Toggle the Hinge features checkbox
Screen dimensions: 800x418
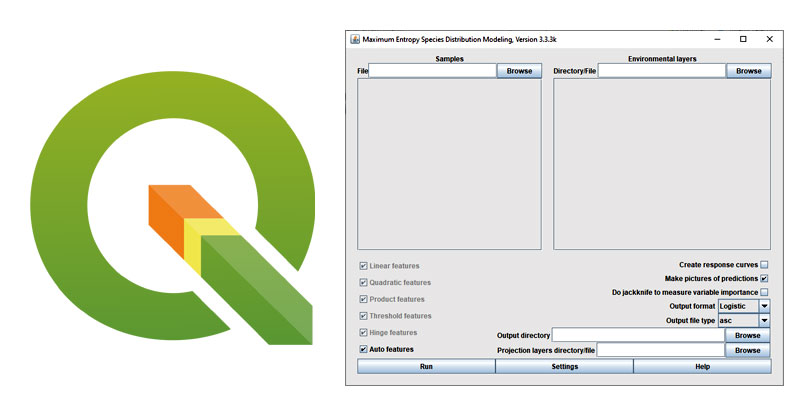[x=363, y=332]
